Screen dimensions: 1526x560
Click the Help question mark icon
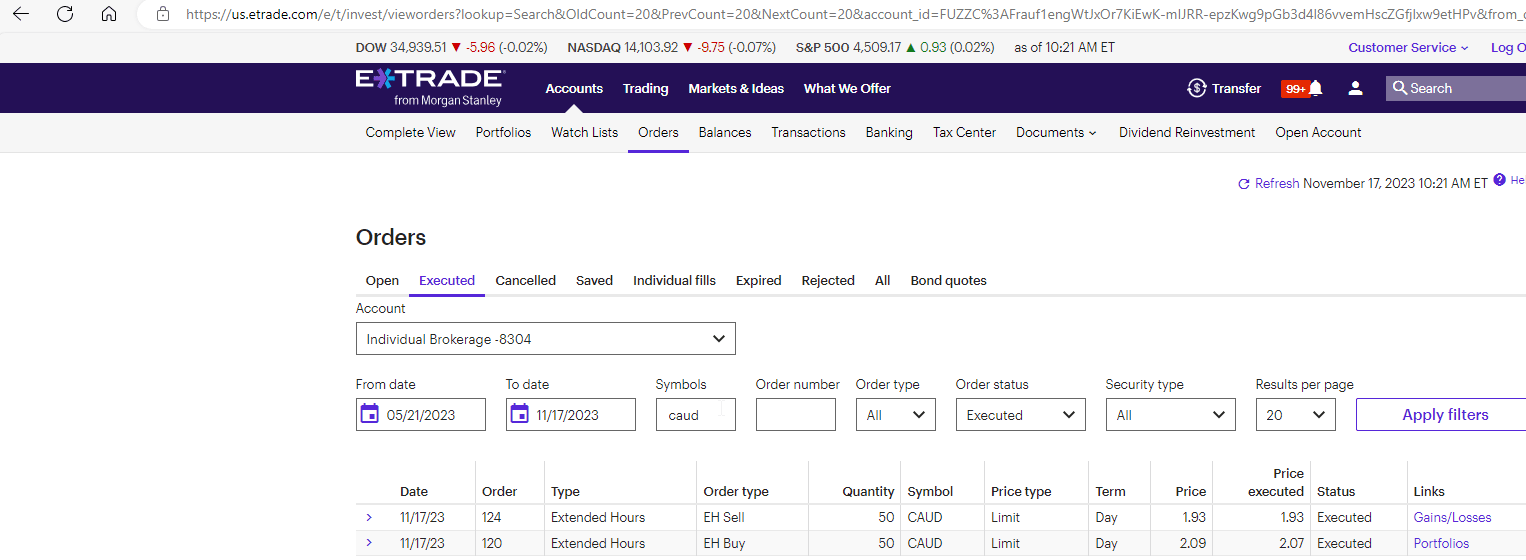pos(1499,180)
